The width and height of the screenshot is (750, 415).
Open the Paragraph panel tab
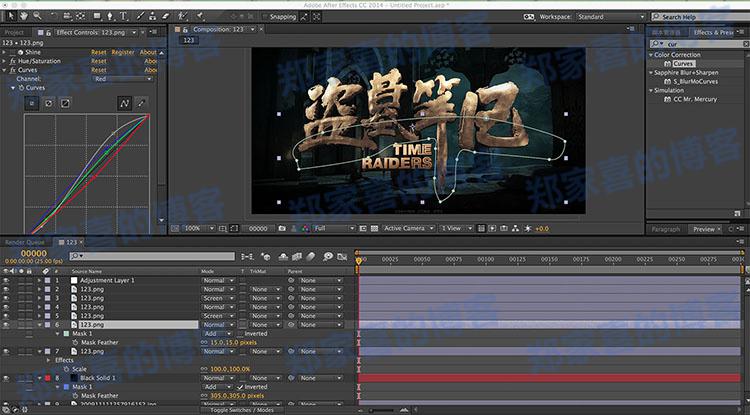666,229
